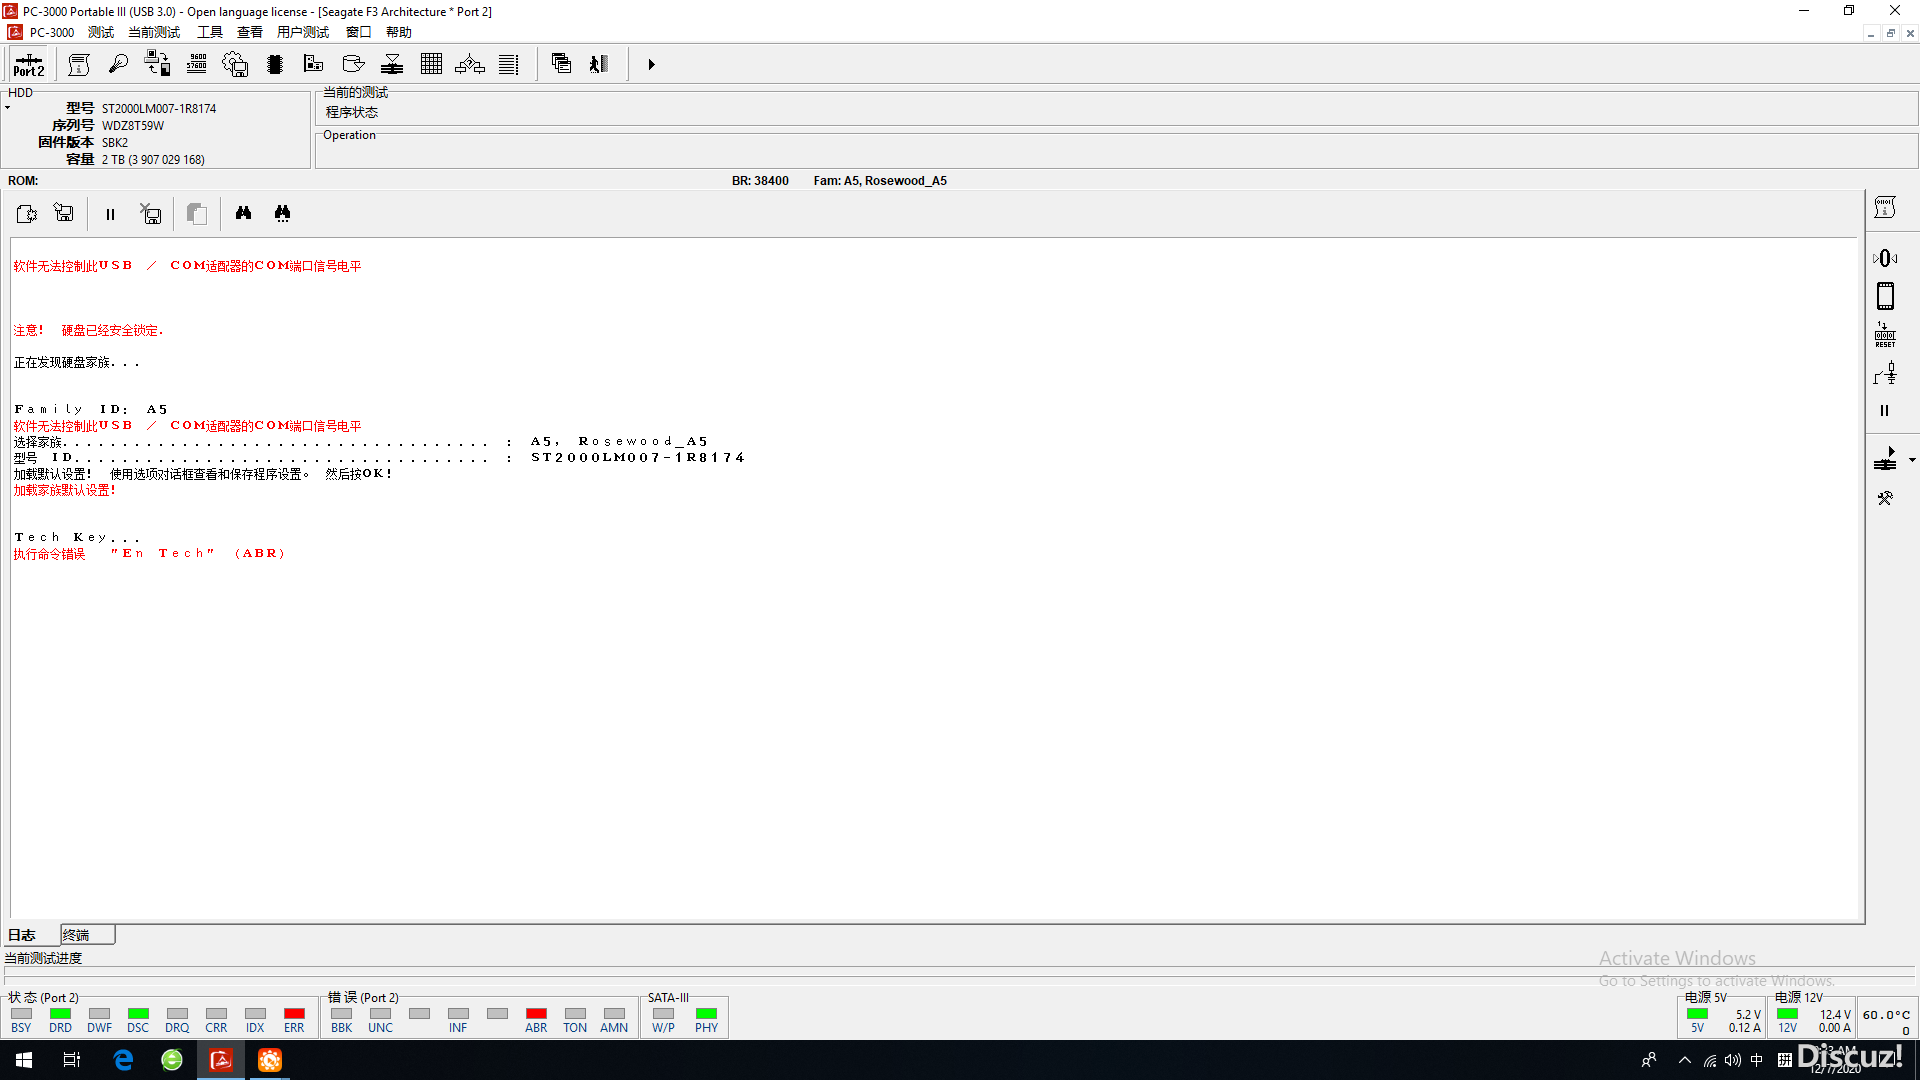Image resolution: width=1920 pixels, height=1080 pixels.
Task: Click the play-over-platters sidebar icon
Action: pyautogui.click(x=1885, y=459)
